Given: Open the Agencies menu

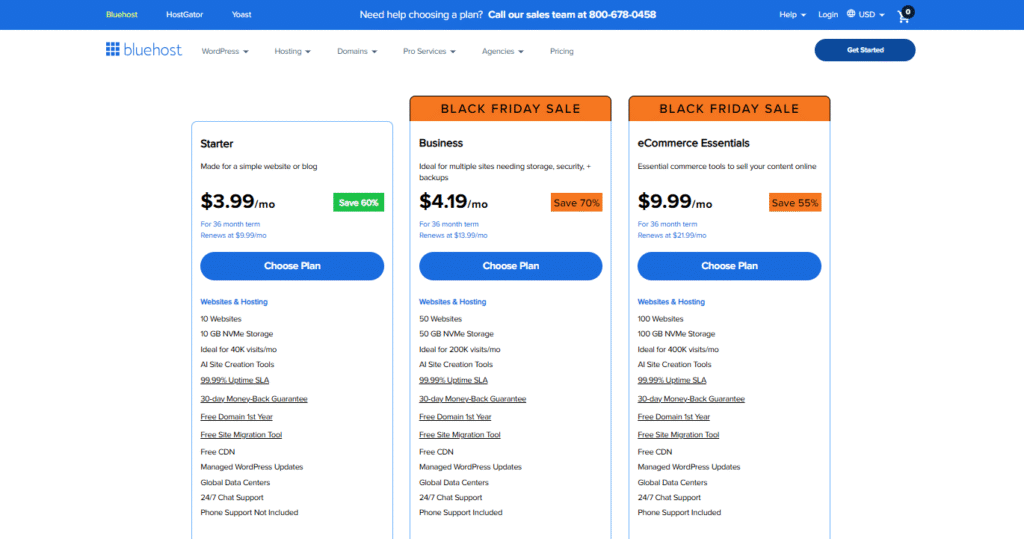Looking at the screenshot, I should point(502,51).
